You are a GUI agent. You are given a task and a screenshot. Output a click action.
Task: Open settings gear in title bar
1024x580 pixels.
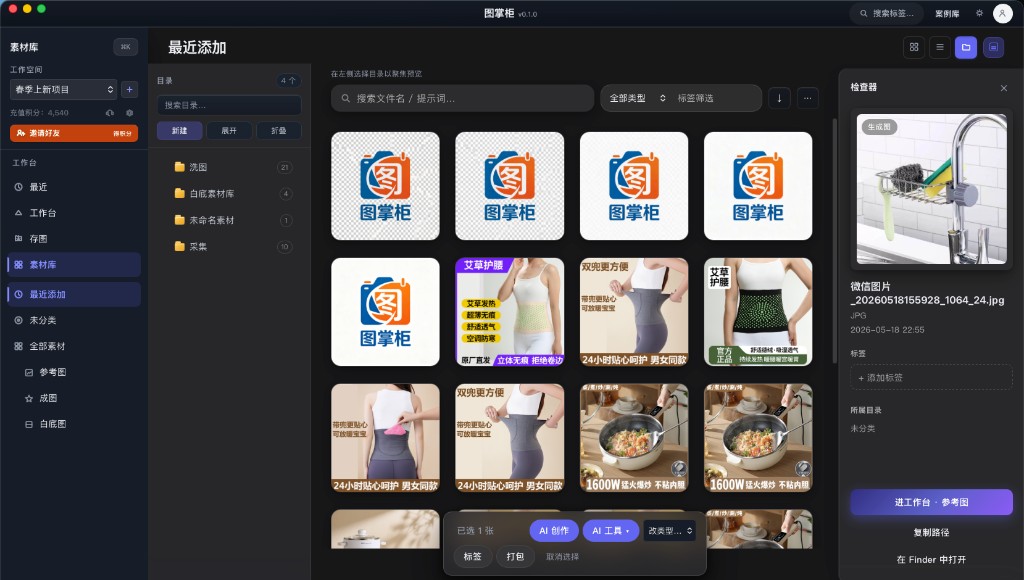[x=979, y=13]
